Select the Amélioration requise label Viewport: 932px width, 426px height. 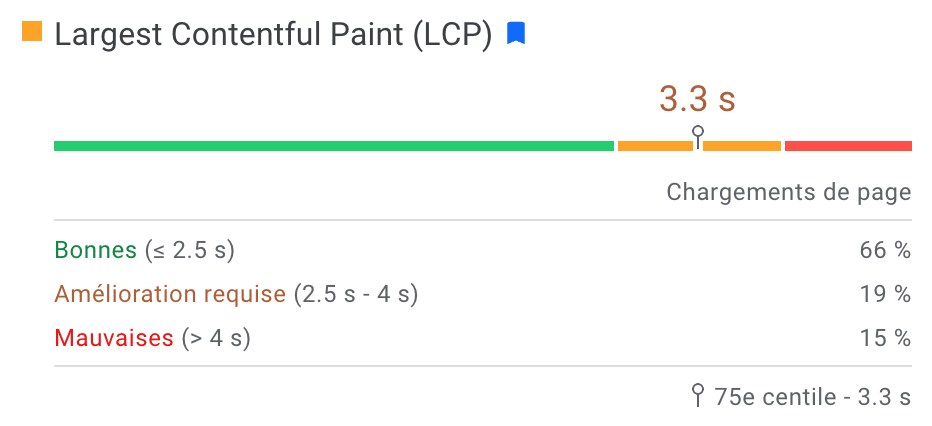[170, 294]
